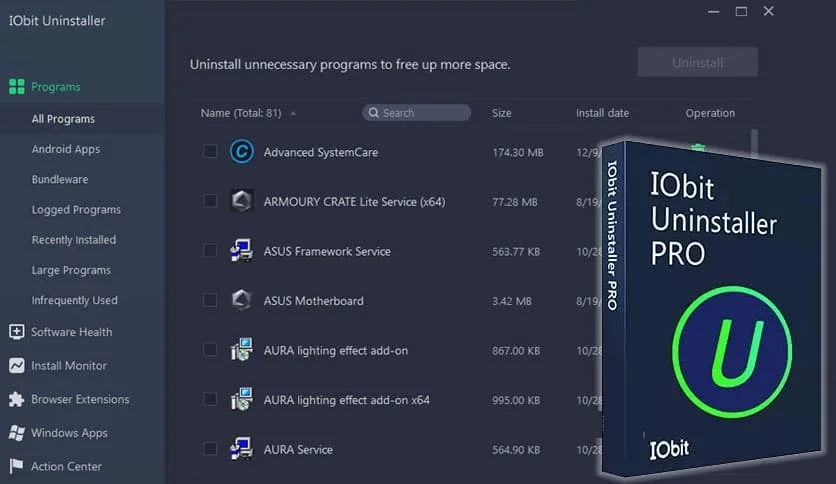Click the green trash icon for Advanced SystemCare
The height and width of the screenshot is (484, 836).
pyautogui.click(x=698, y=147)
